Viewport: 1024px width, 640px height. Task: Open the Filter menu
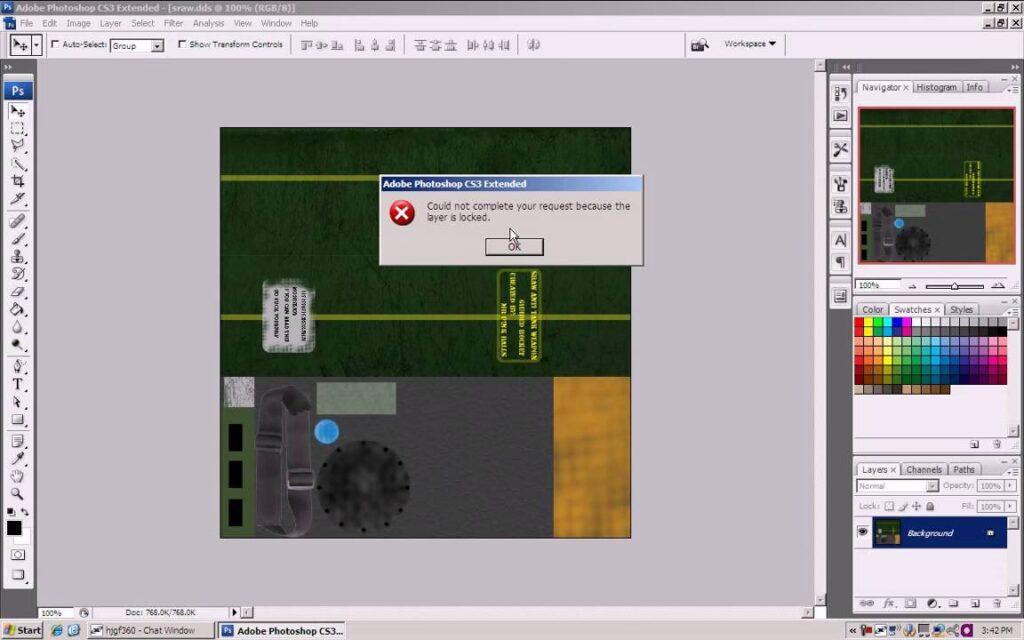[x=174, y=23]
